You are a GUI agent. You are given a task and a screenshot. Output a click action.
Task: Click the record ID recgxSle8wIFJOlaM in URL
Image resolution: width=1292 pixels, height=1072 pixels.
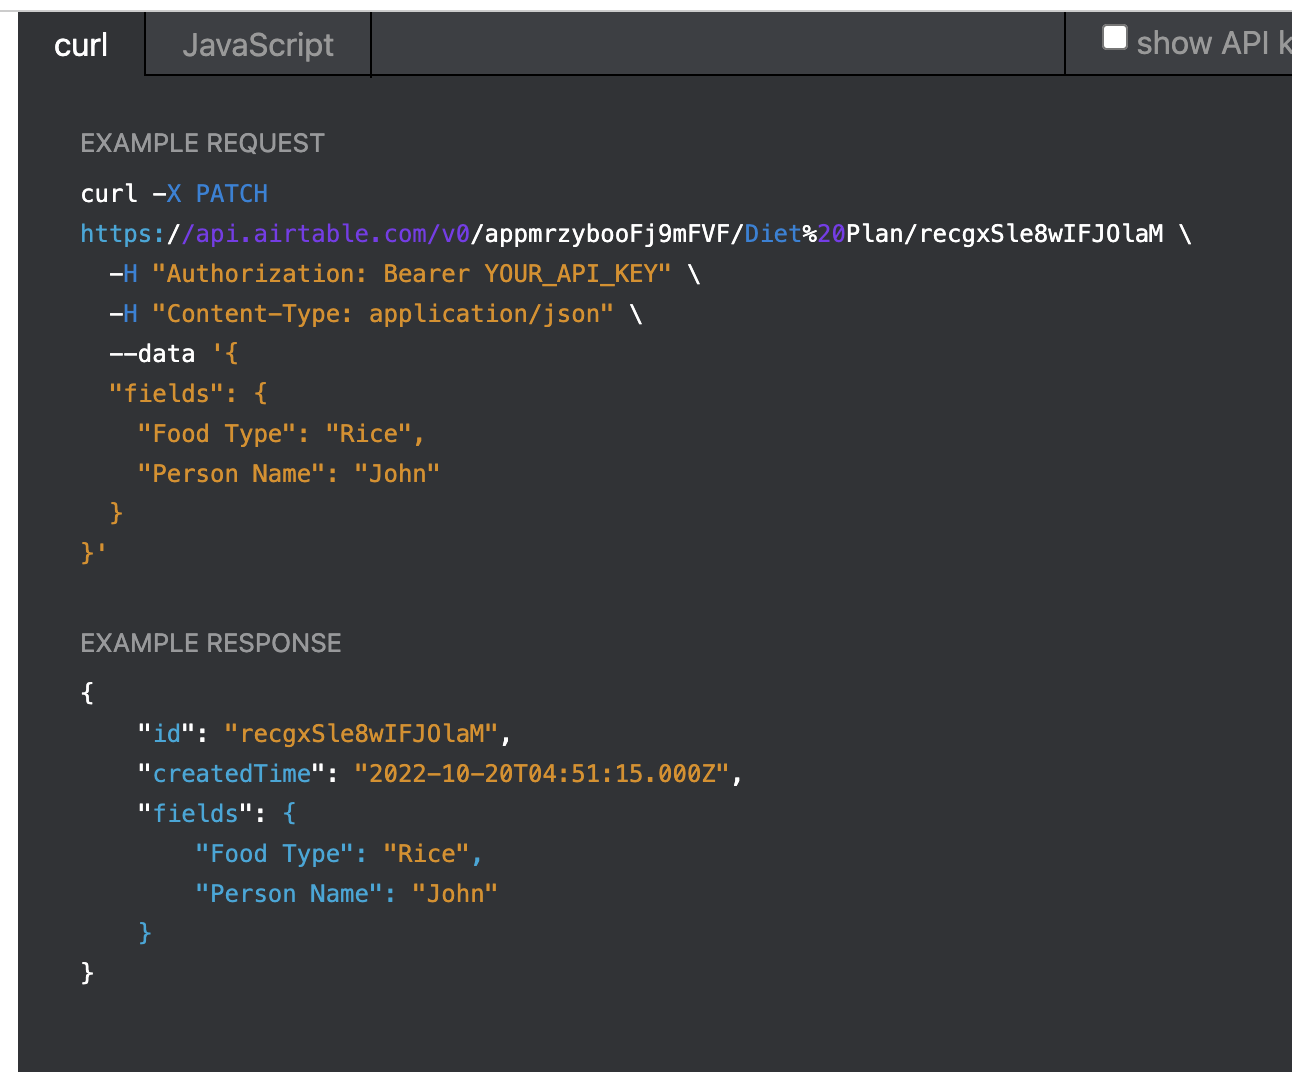(1041, 233)
